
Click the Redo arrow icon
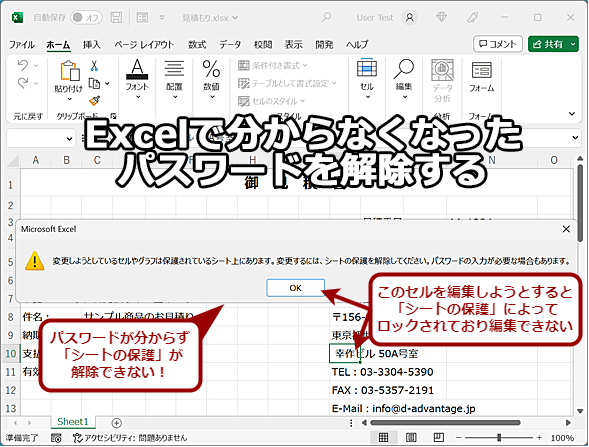[x=23, y=83]
